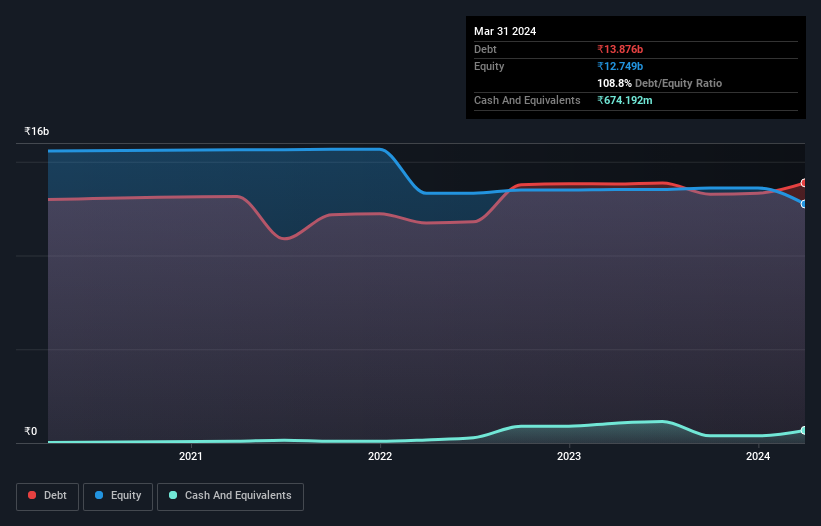821x526 pixels.
Task: Click the ₹0 y-axis label
Action: tap(31, 431)
